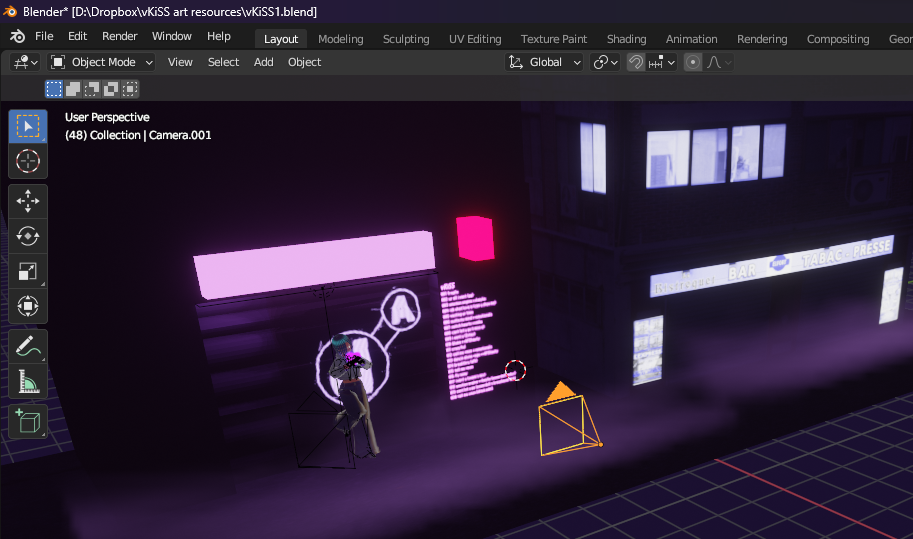This screenshot has width=913, height=539.
Task: Select the Measure tool
Action: tap(28, 382)
